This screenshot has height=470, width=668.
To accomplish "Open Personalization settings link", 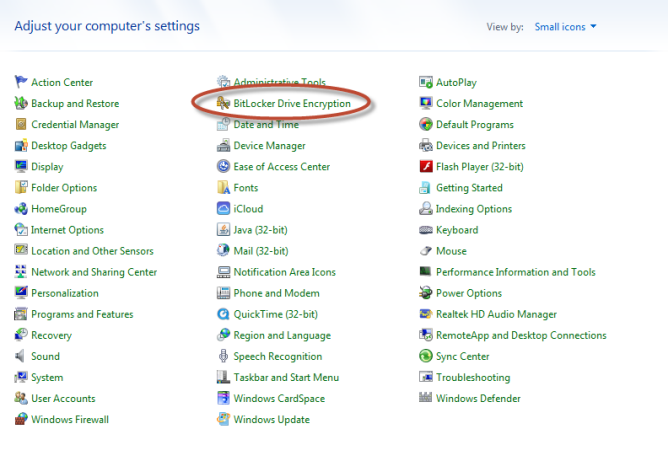I will [x=65, y=293].
